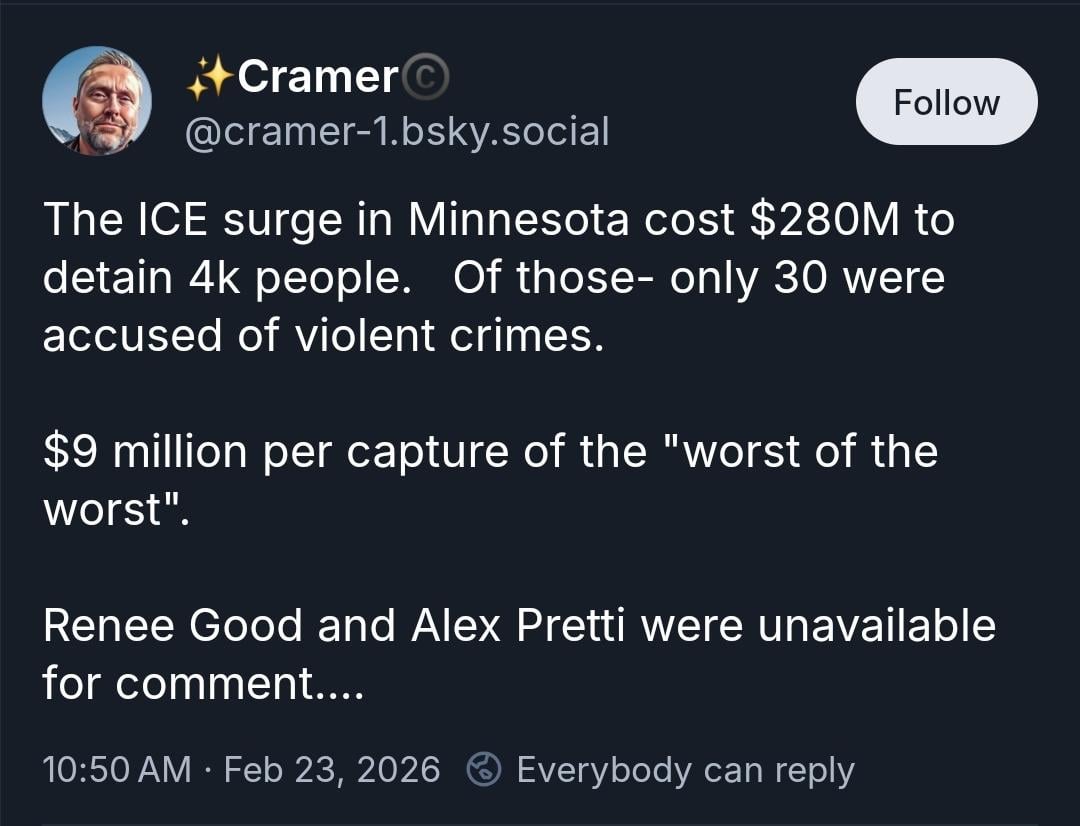The image size is (1080, 826).
Task: Click the "for comment...." closing line
Action: click(201, 683)
